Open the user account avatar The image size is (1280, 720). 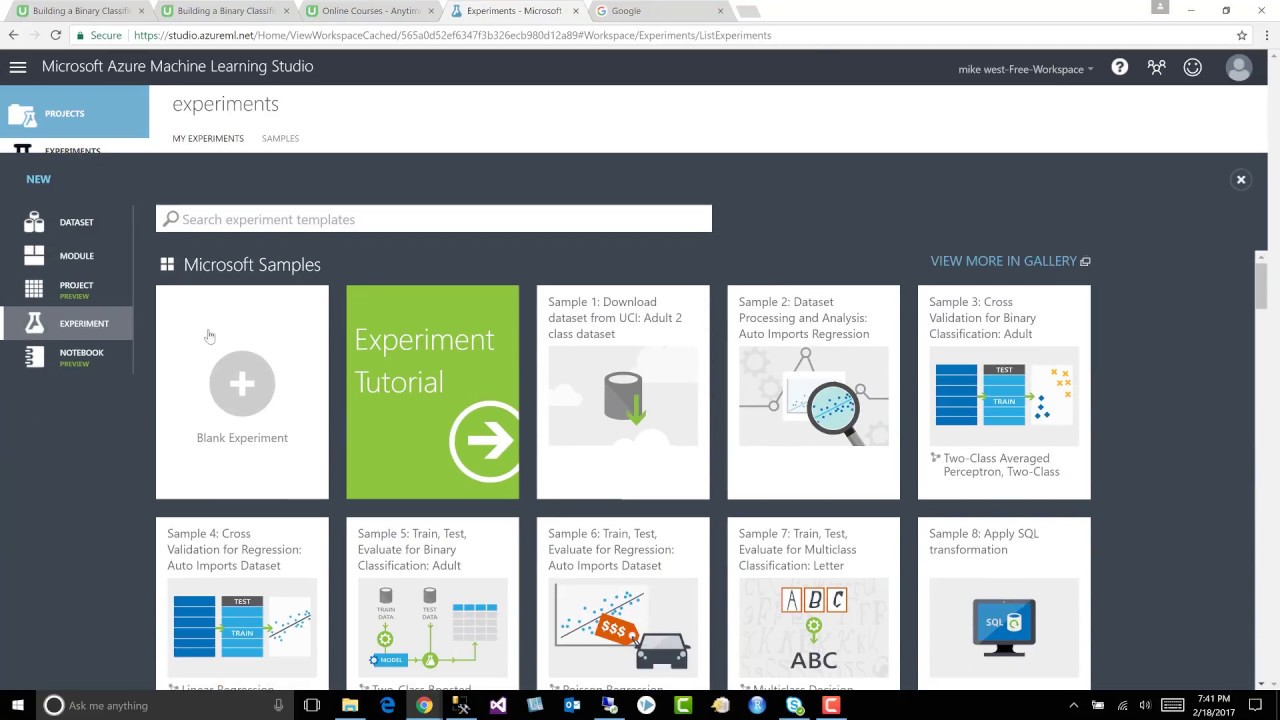click(x=1239, y=67)
